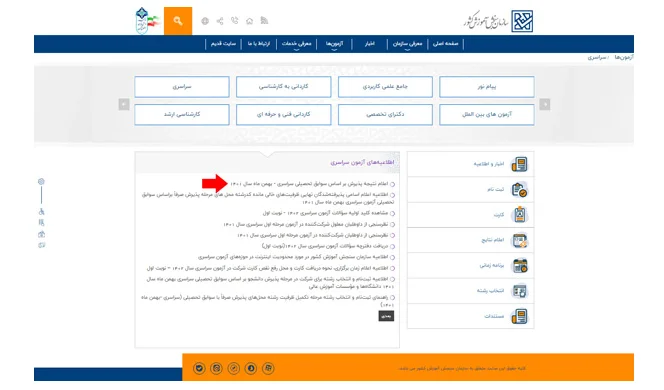This screenshot has height=390, width=664.
Task: Open link نظرسنجی از داوطلبان معلول شرکت‌کننده
Action: click(306, 224)
